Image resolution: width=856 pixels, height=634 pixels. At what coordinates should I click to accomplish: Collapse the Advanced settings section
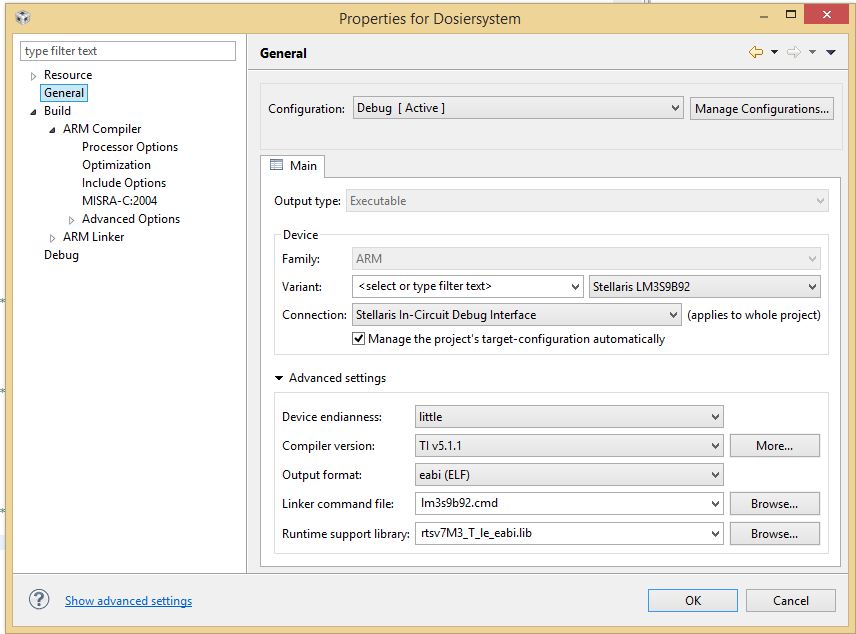tap(279, 378)
